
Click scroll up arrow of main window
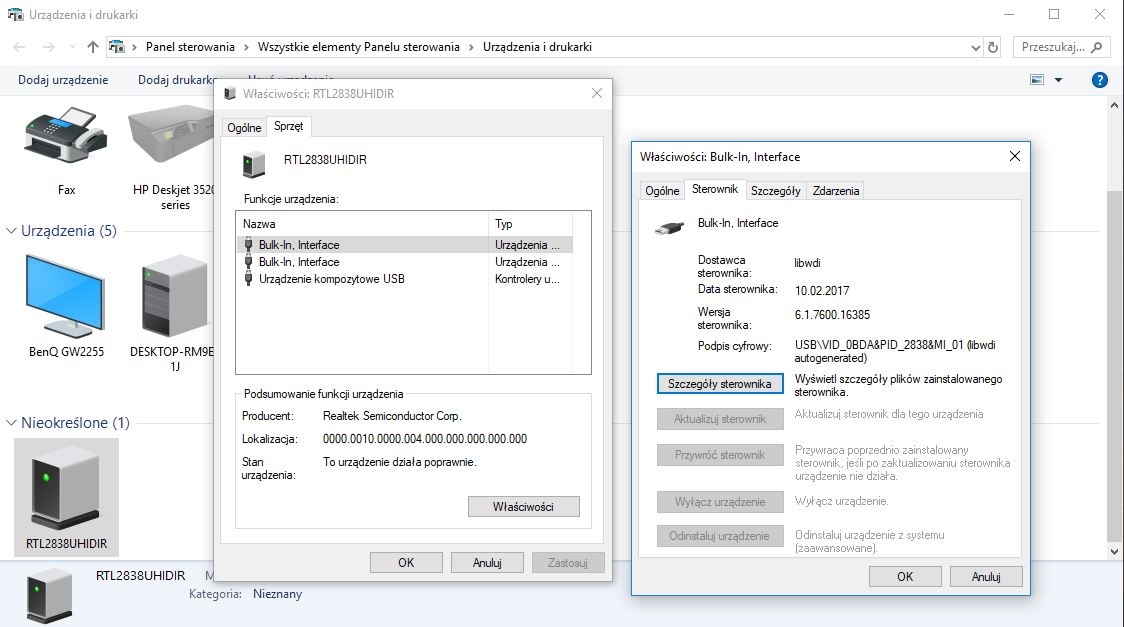pos(1114,105)
